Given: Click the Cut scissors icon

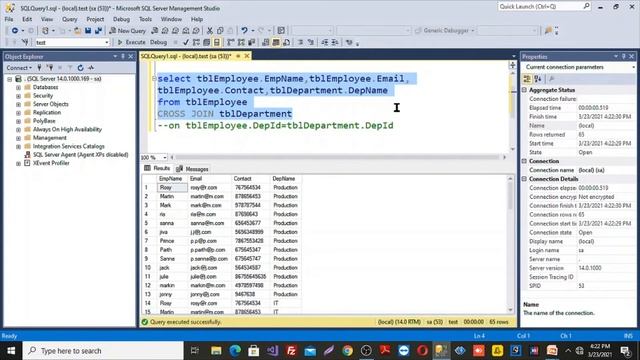Looking at the screenshot, I should (210, 31).
